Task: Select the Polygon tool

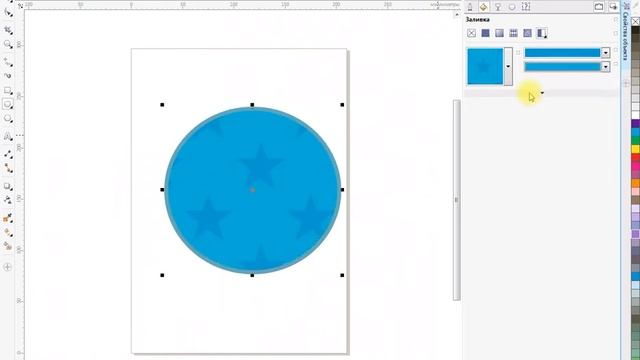Action: [8, 119]
